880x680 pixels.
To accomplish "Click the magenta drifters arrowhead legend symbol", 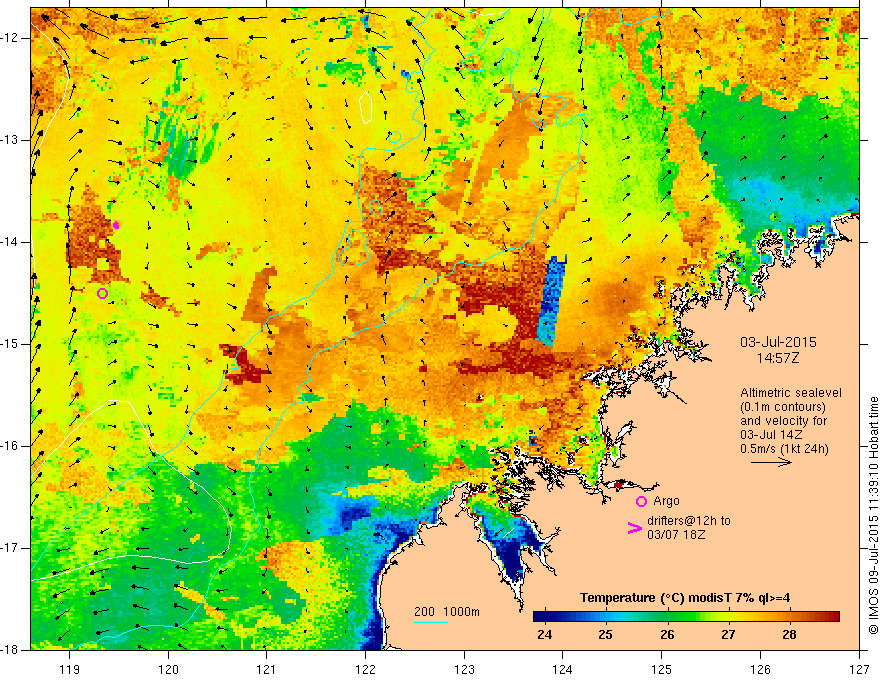I will (634, 527).
